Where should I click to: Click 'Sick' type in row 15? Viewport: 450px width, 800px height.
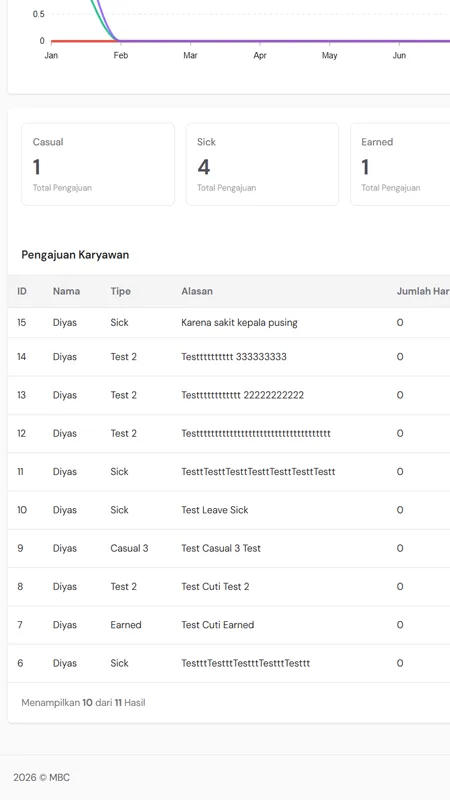[x=119, y=322]
